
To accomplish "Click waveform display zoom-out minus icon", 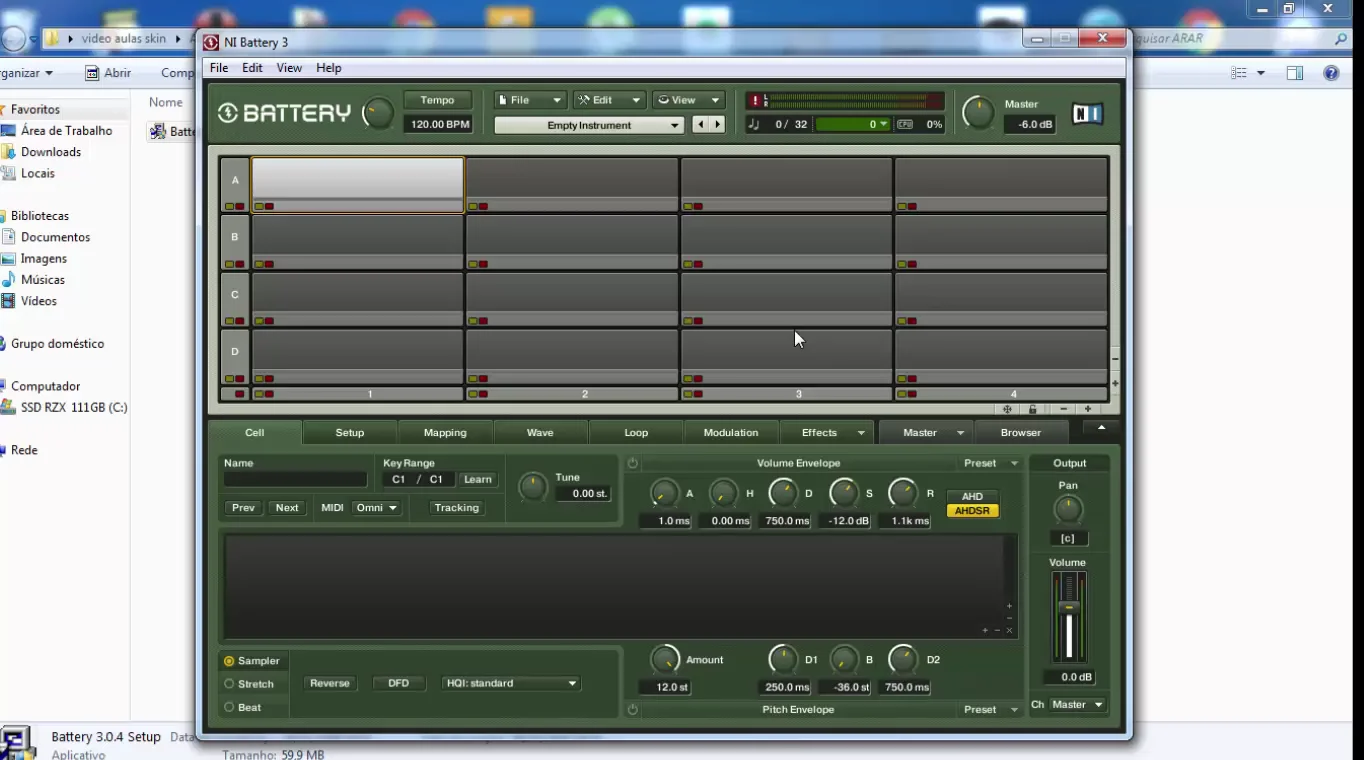I will point(997,630).
